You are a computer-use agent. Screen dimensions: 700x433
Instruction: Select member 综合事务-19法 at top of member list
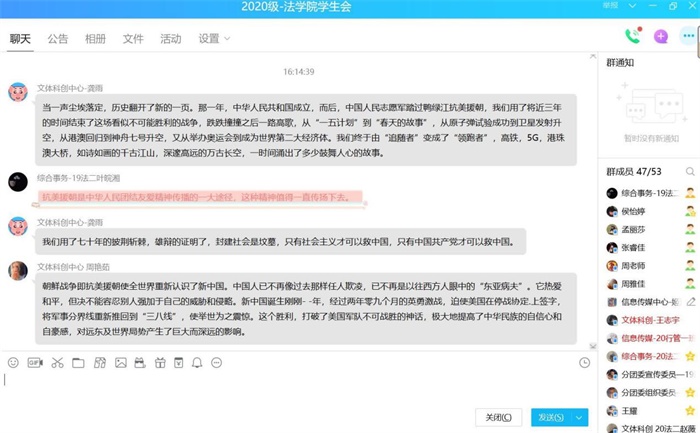pos(651,193)
